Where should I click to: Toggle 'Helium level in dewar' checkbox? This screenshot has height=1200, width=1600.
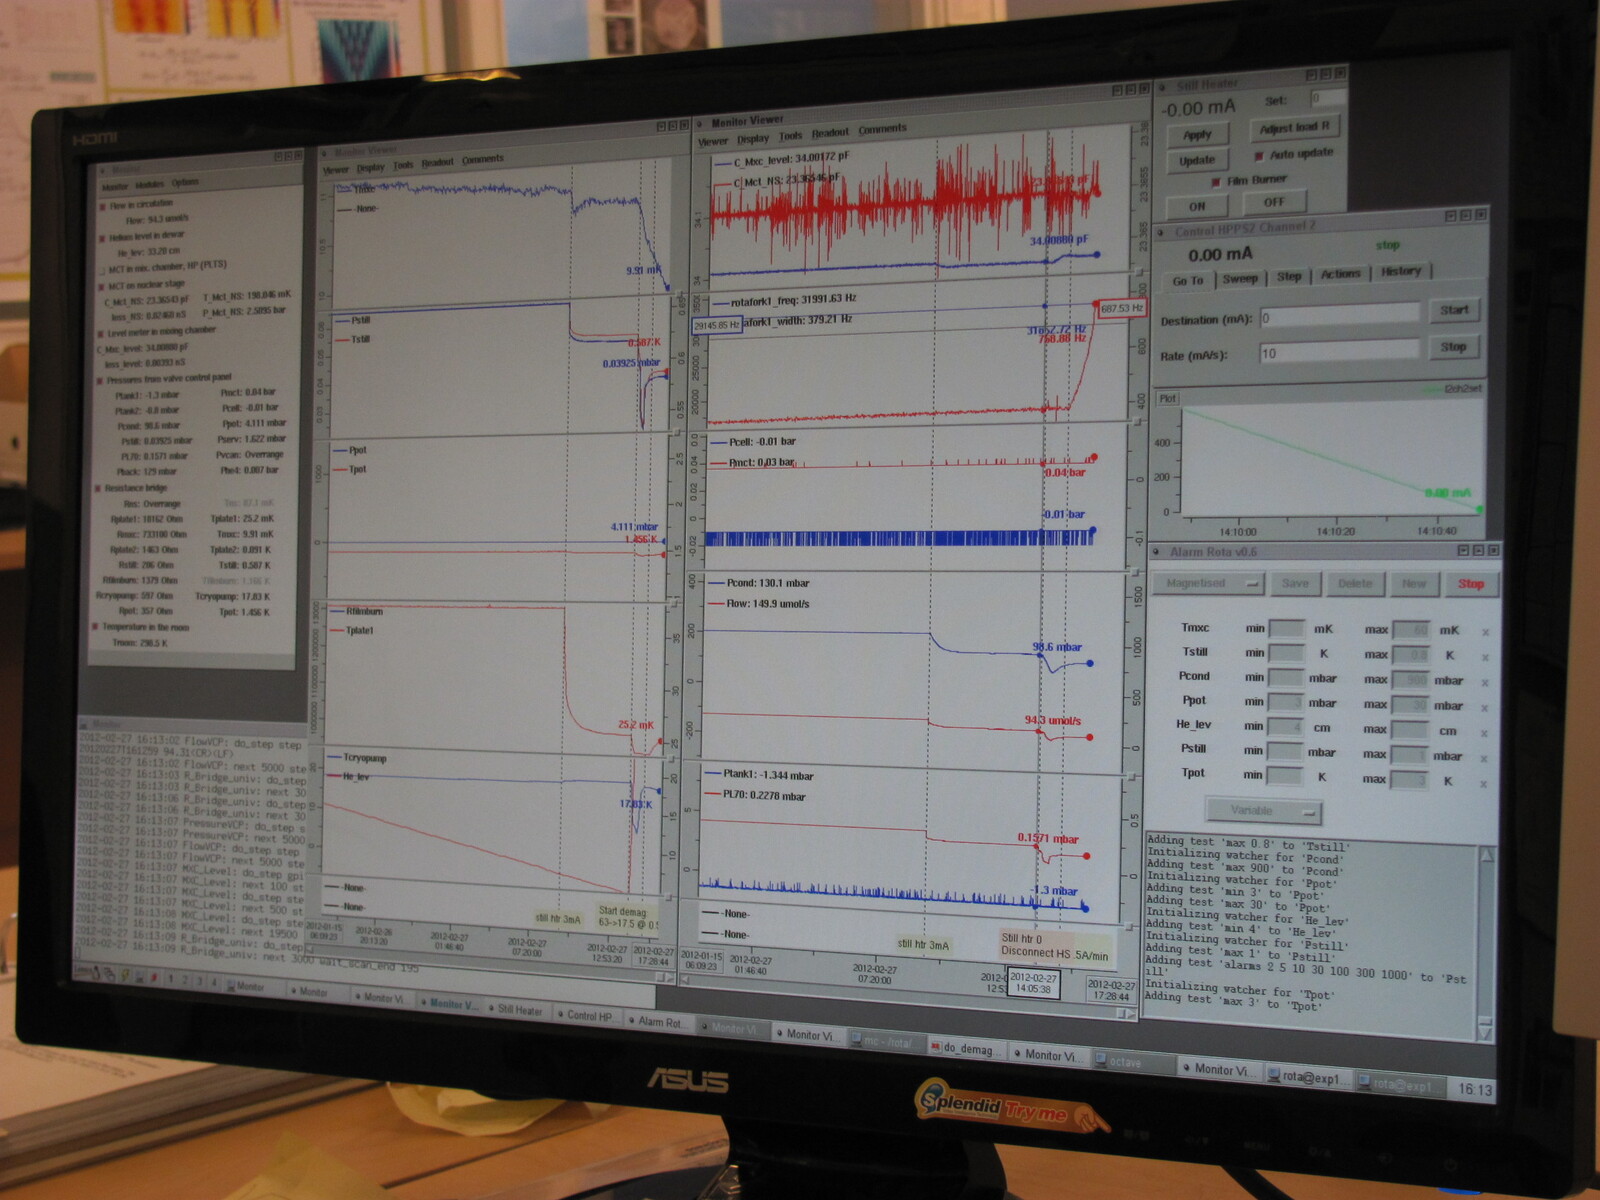click(101, 237)
